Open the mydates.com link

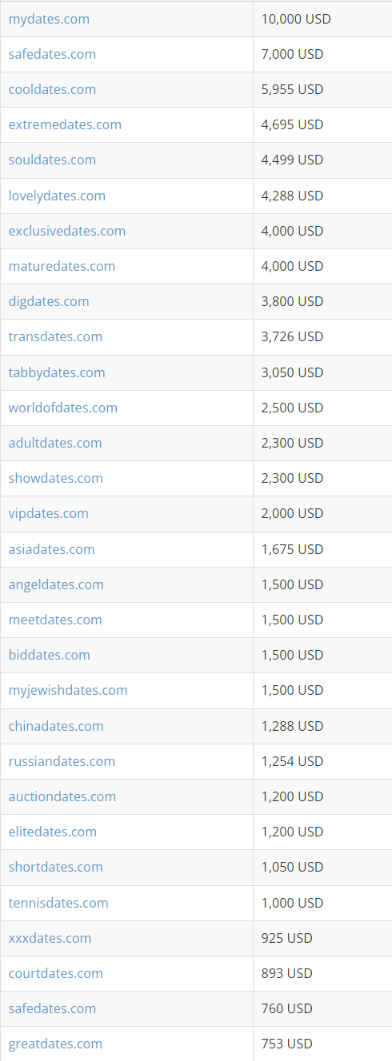pyautogui.click(x=49, y=19)
